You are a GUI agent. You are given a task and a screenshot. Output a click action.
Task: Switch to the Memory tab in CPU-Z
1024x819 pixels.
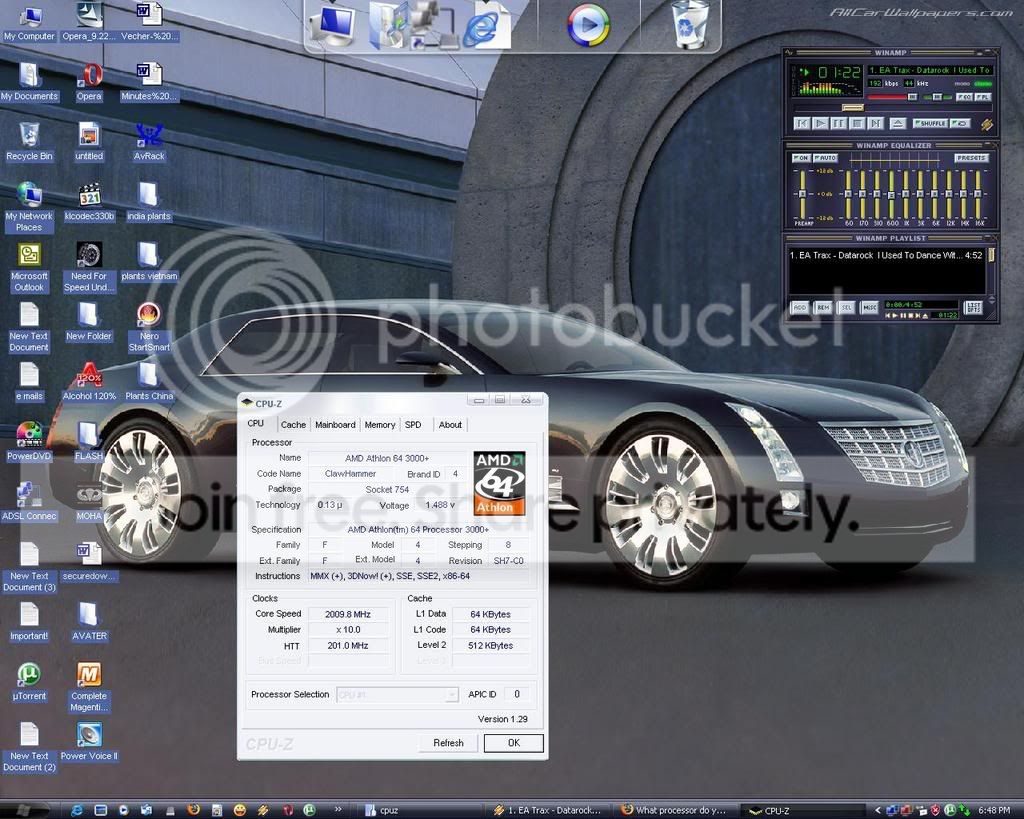(x=379, y=425)
